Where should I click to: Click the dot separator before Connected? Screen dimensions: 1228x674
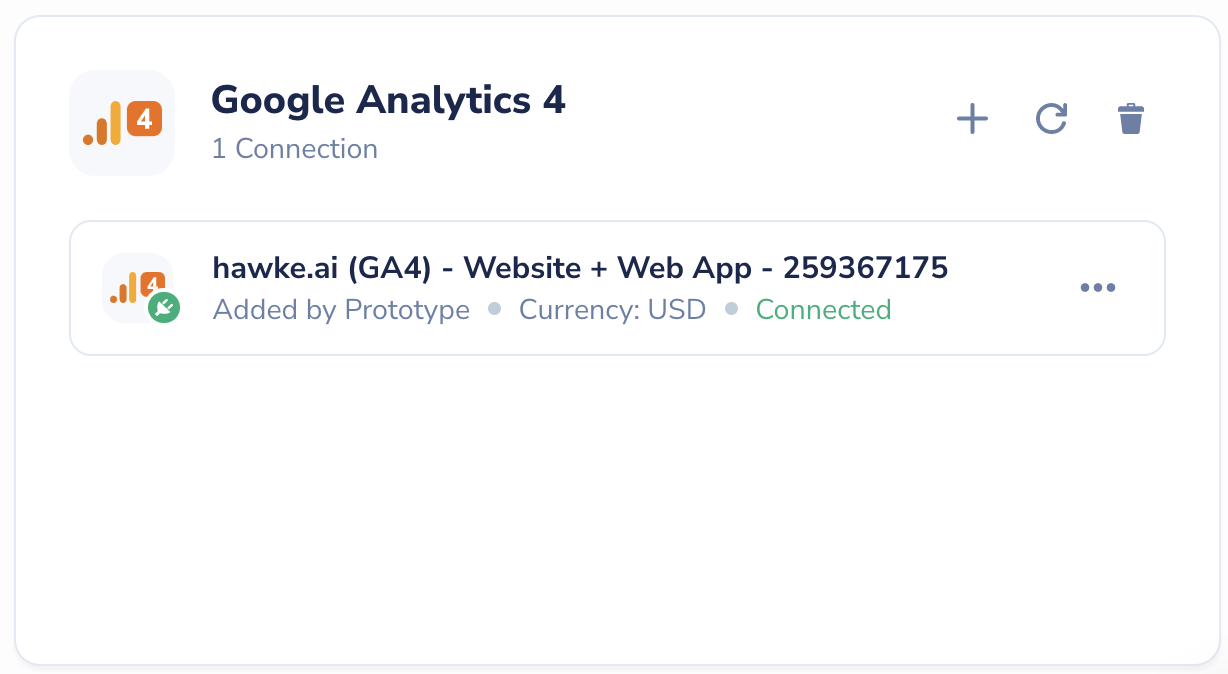[731, 310]
